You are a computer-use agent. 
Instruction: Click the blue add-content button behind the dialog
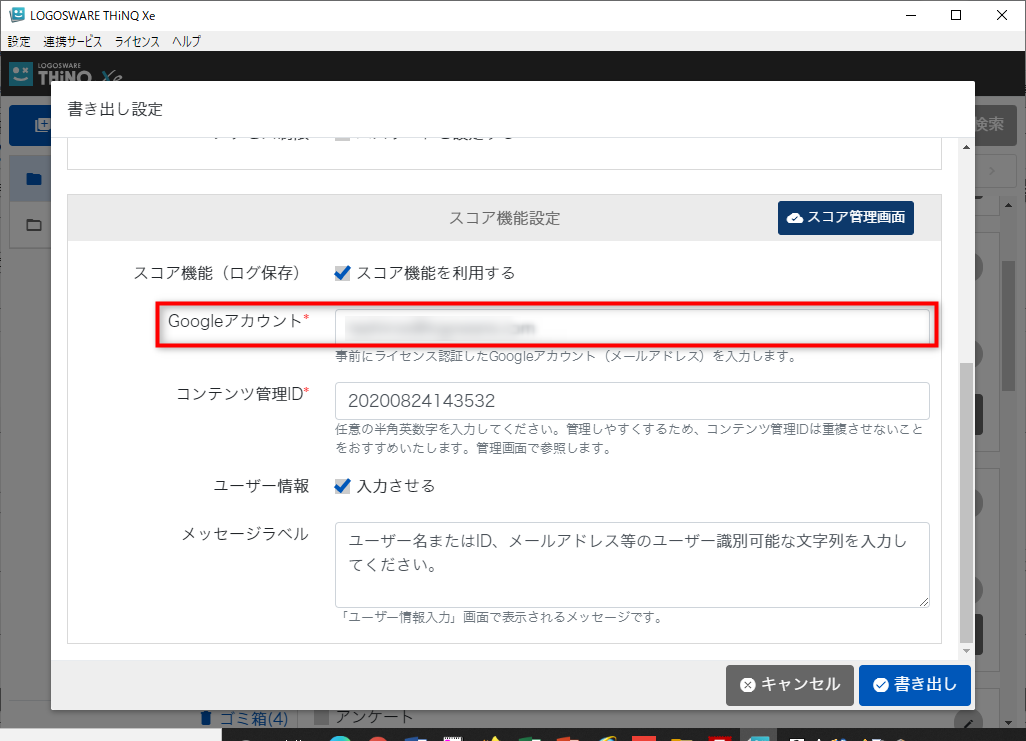[31, 125]
